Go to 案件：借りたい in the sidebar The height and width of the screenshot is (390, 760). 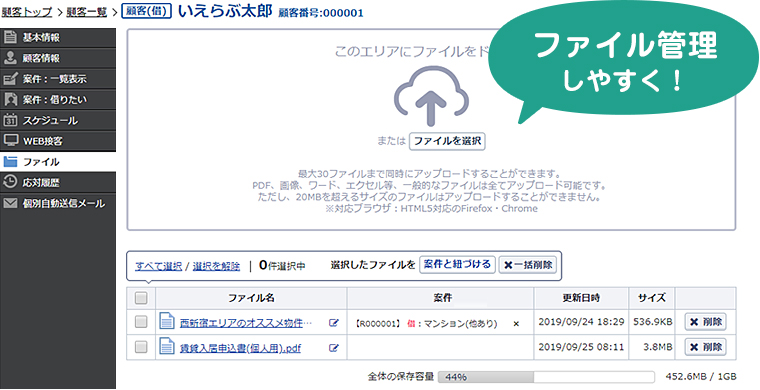(x=58, y=100)
